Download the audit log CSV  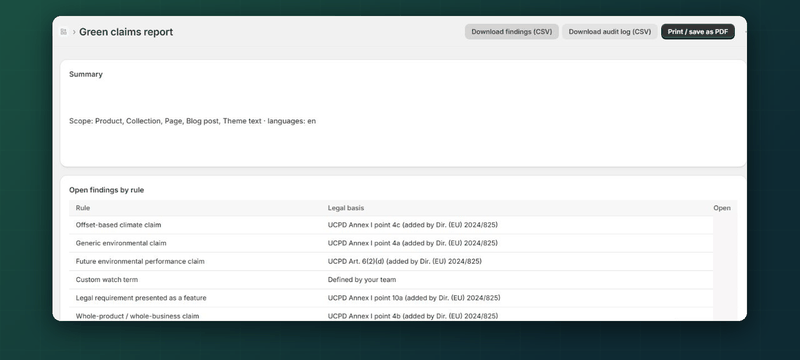click(610, 32)
